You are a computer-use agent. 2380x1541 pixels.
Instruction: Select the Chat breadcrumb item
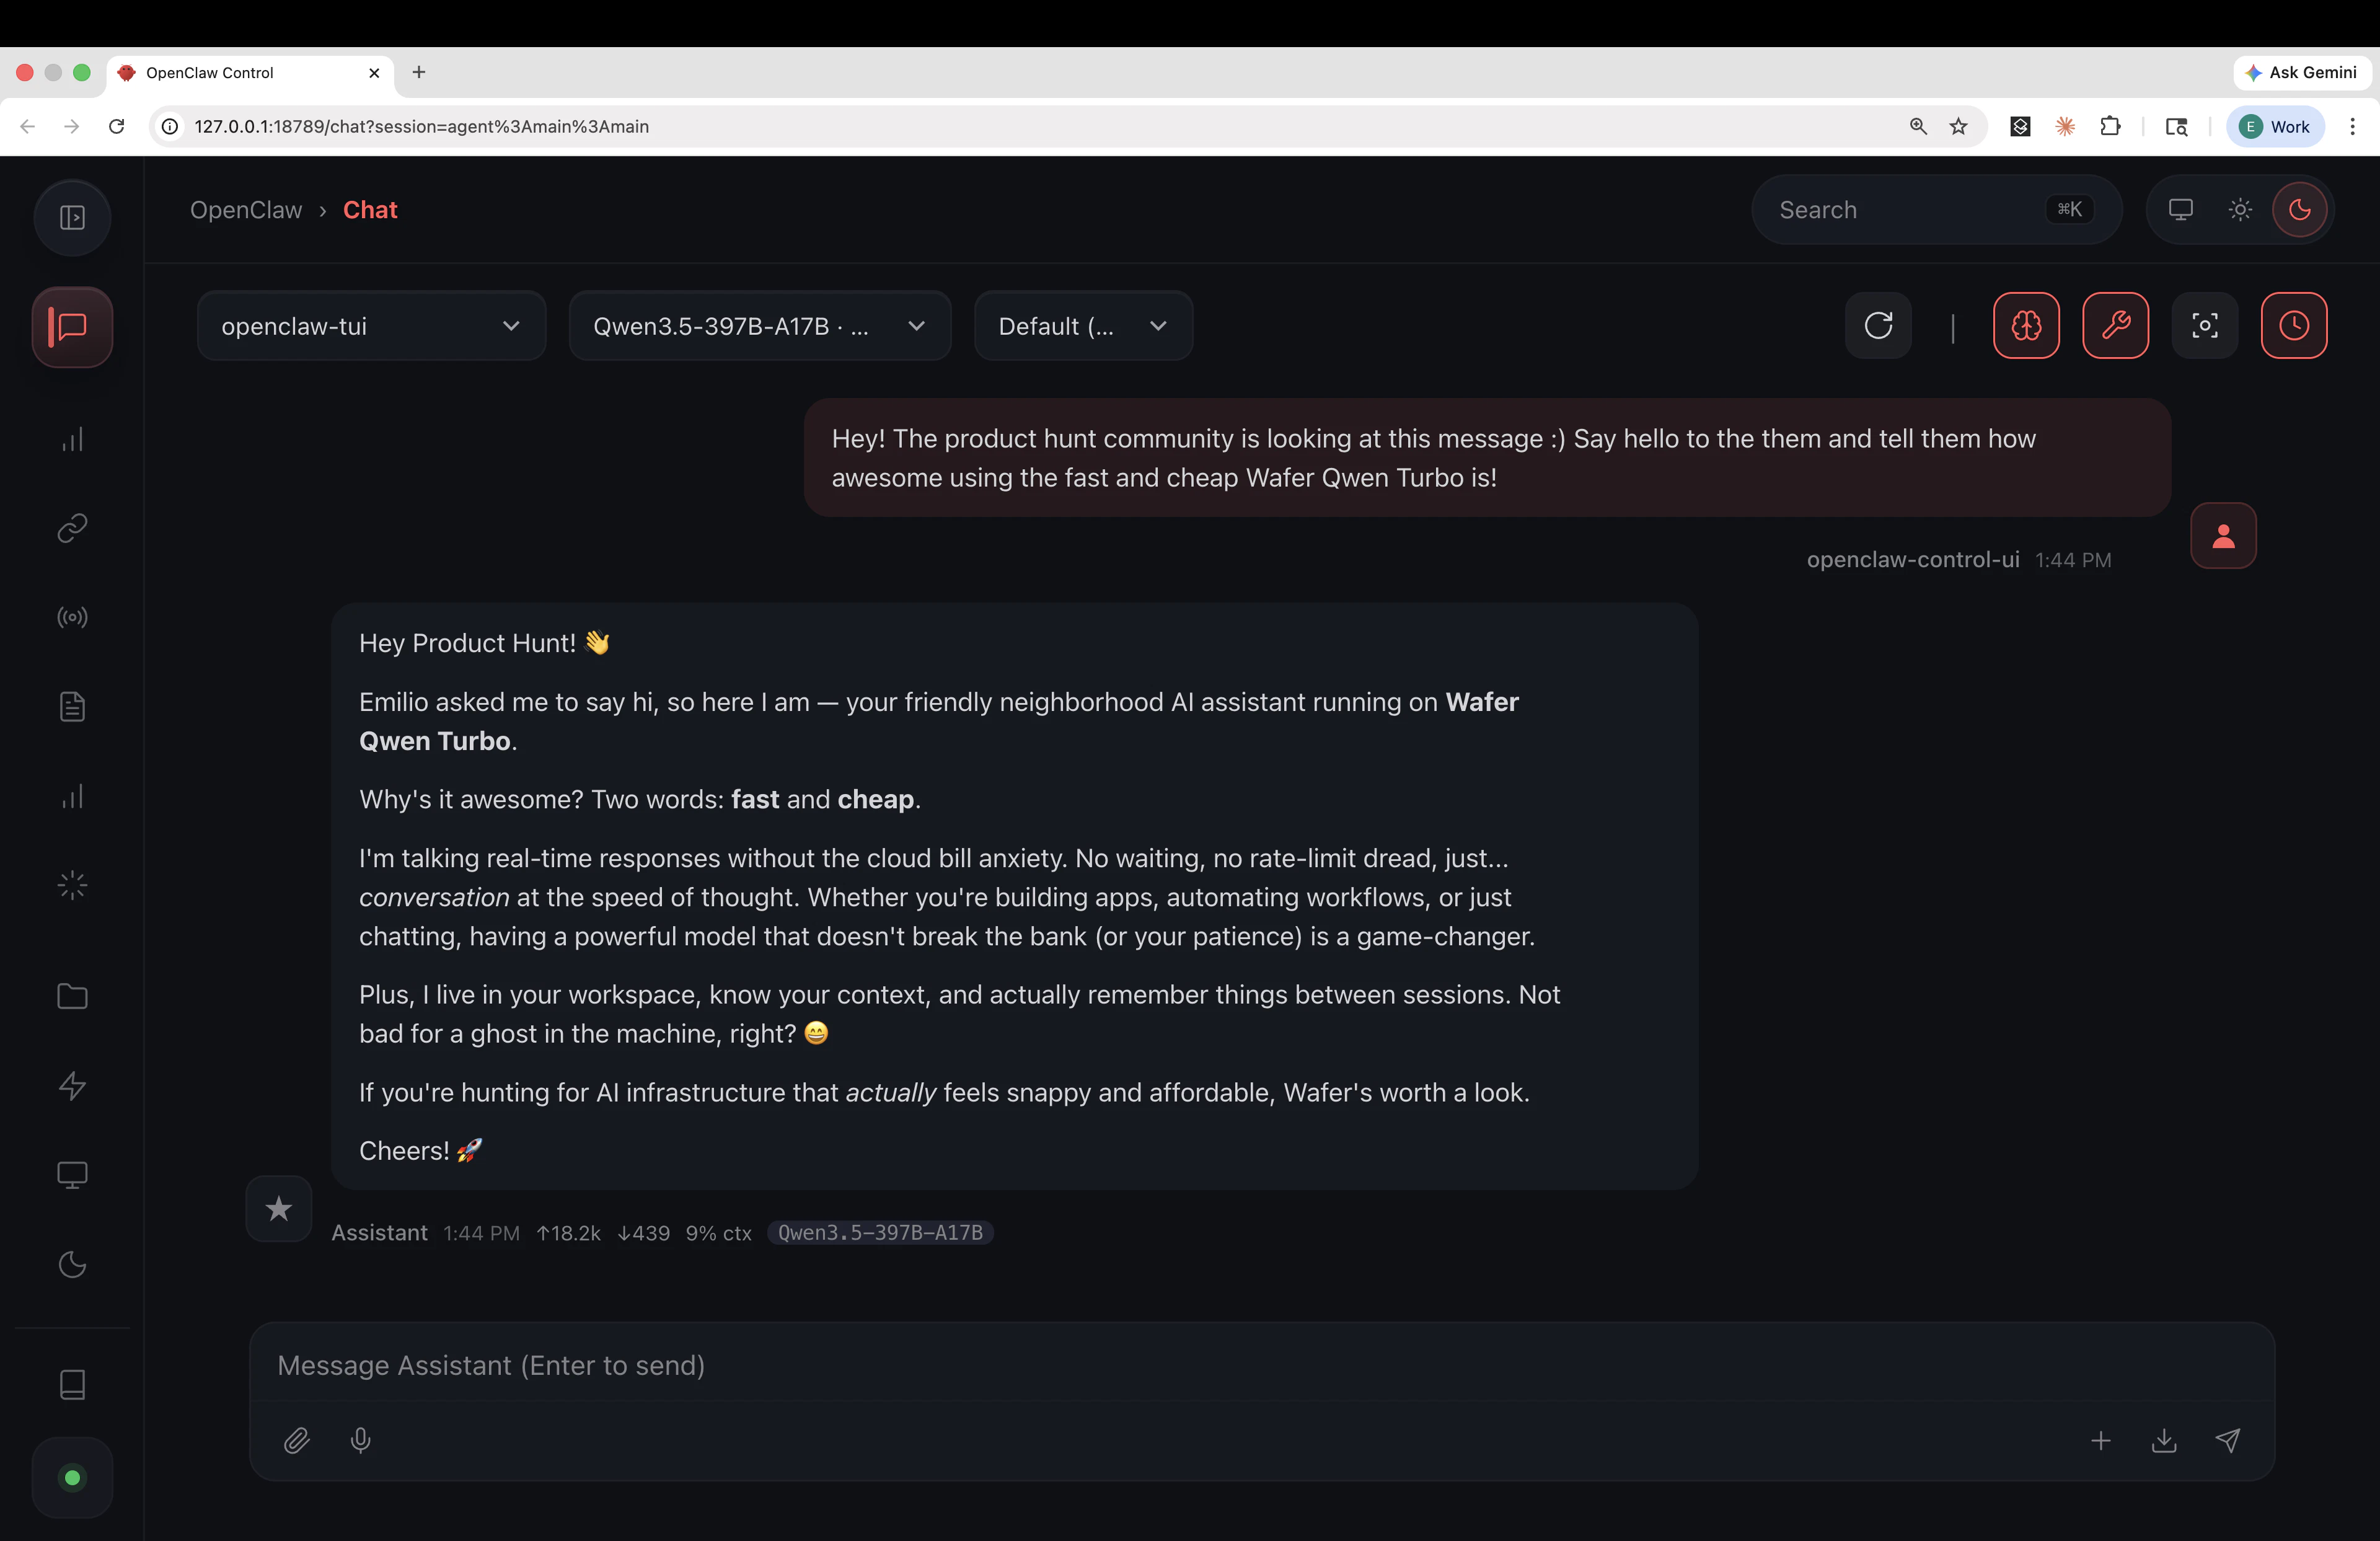370,209
